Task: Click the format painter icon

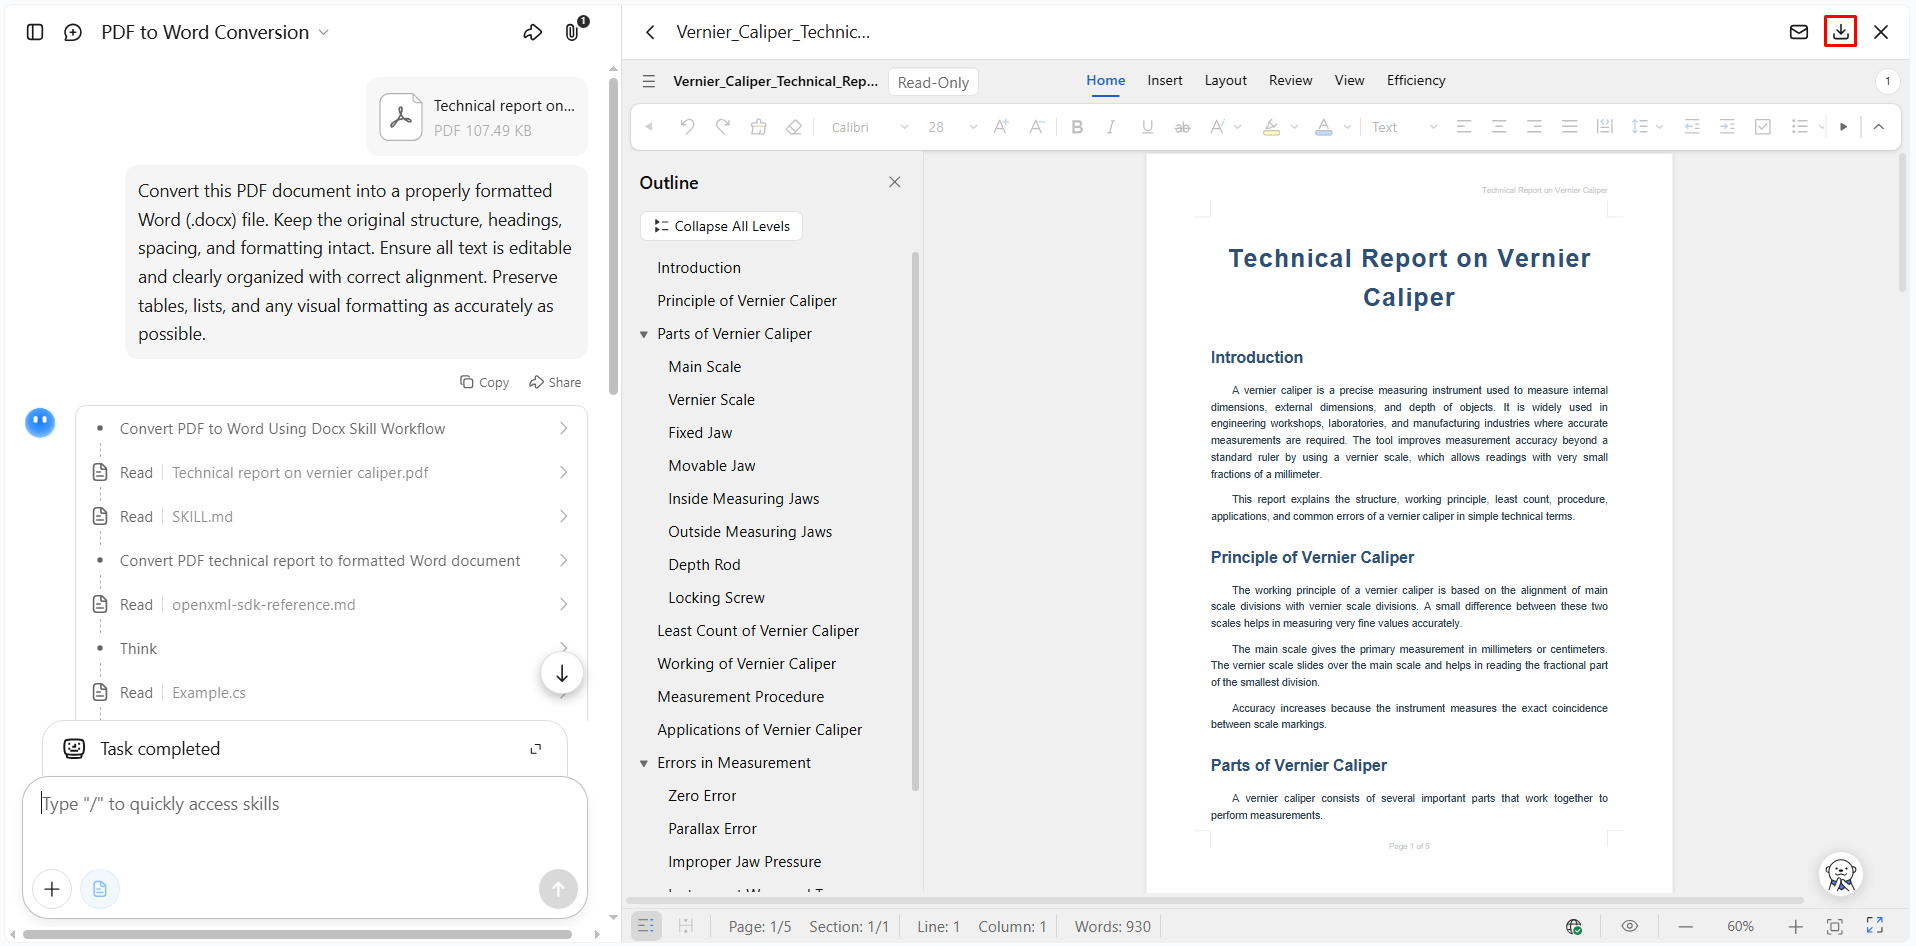Action: pyautogui.click(x=758, y=127)
